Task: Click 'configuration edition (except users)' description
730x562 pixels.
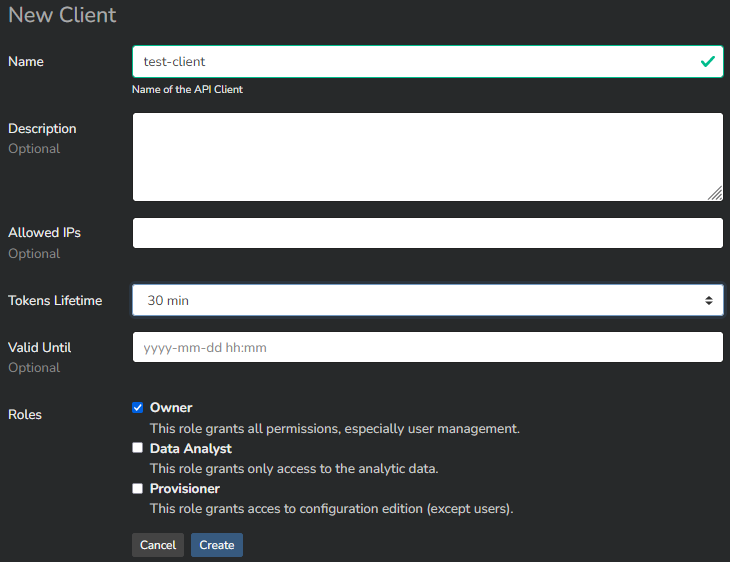Action: click(x=331, y=508)
